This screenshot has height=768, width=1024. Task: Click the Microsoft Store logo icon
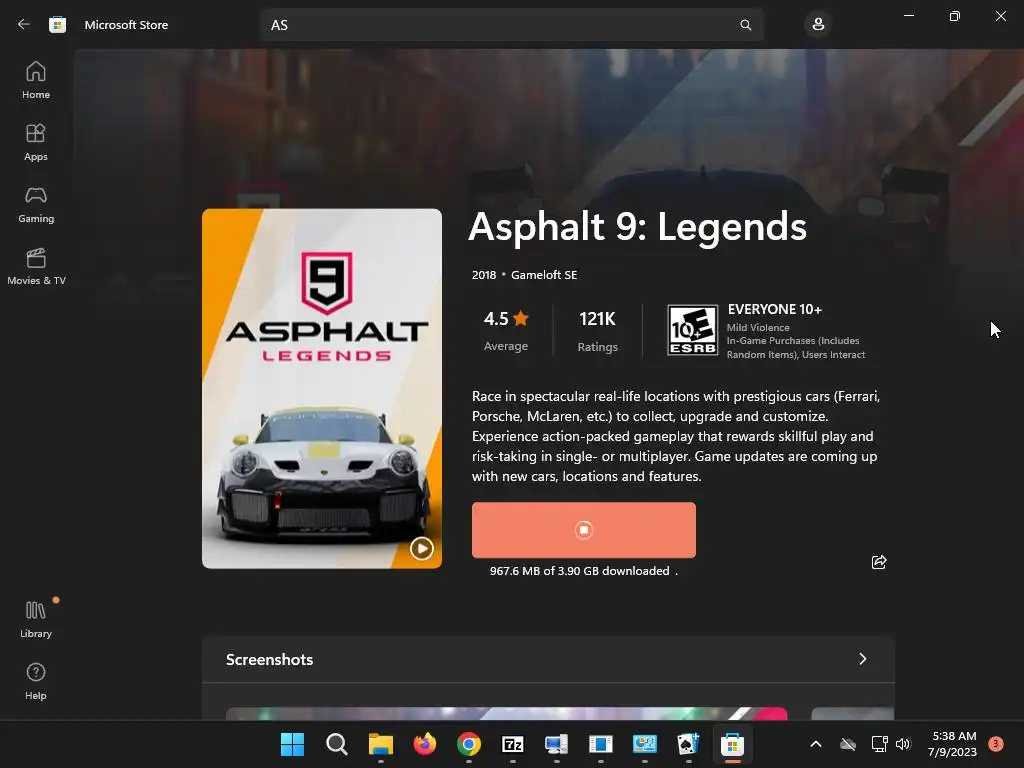(x=57, y=25)
